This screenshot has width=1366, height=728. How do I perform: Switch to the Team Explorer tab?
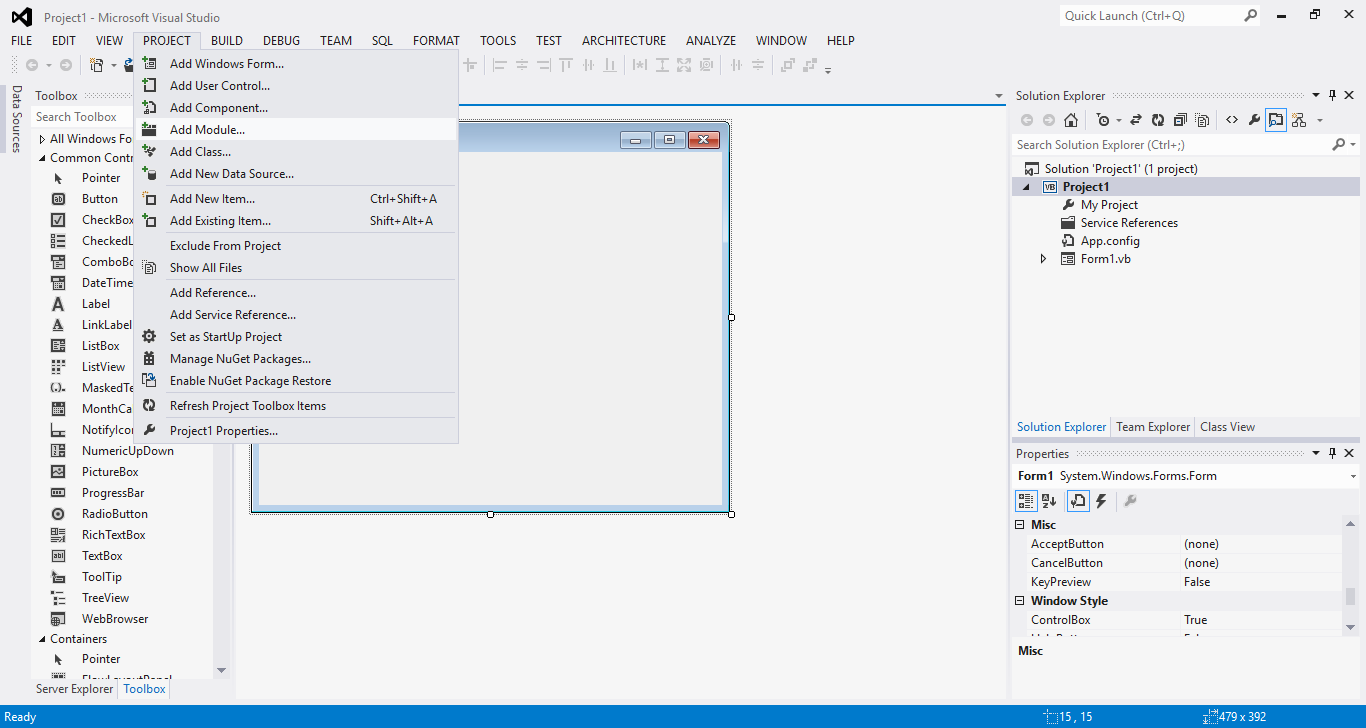1152,426
